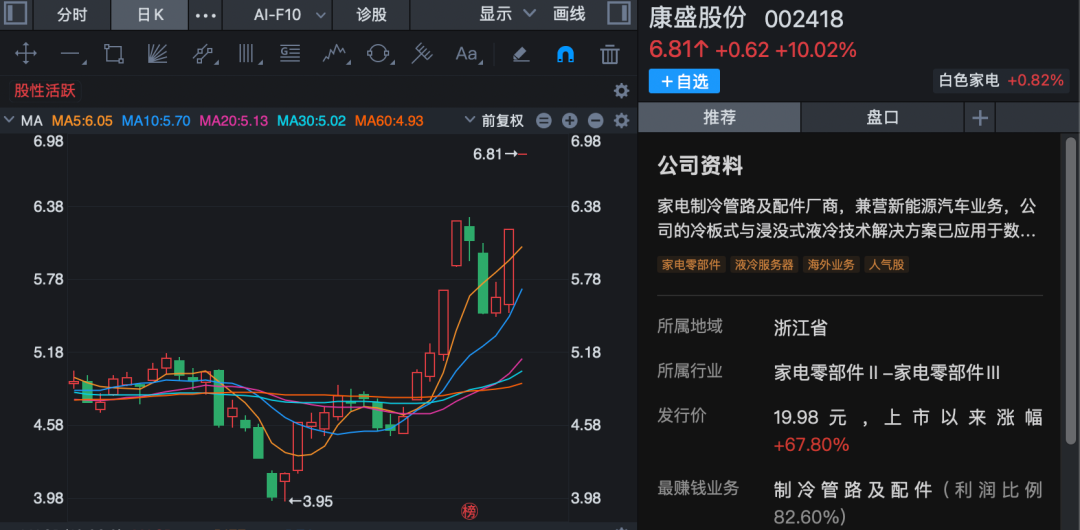
Task: Toggle the right sidebar panel
Action: [618, 14]
